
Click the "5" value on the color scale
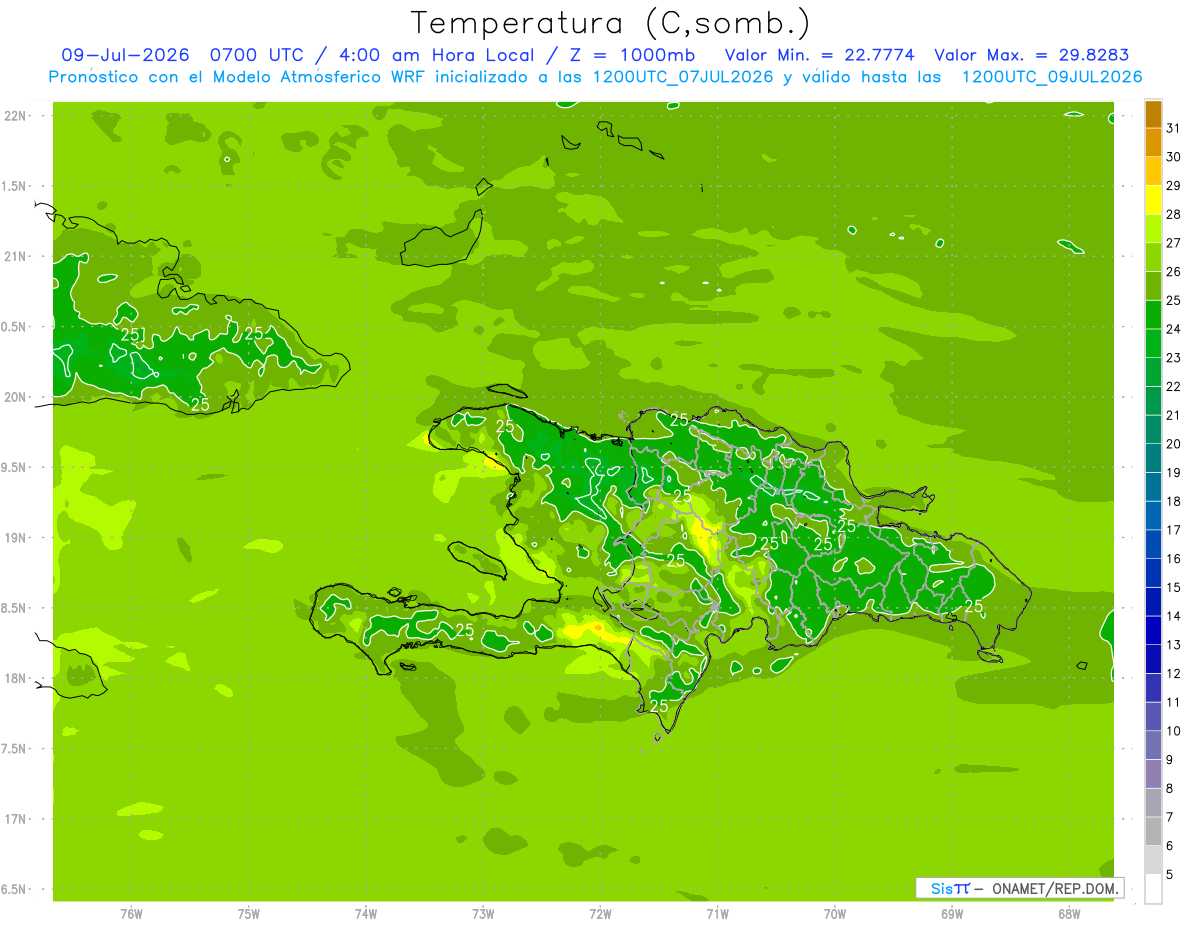1170,874
